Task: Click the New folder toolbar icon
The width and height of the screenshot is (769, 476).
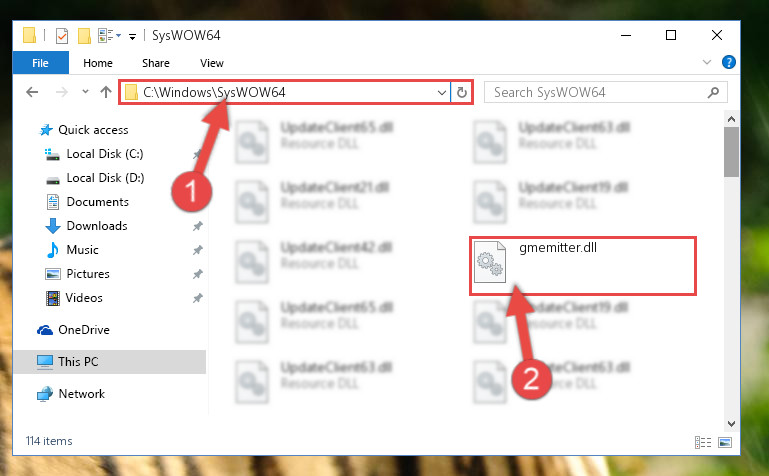Action: tap(84, 36)
